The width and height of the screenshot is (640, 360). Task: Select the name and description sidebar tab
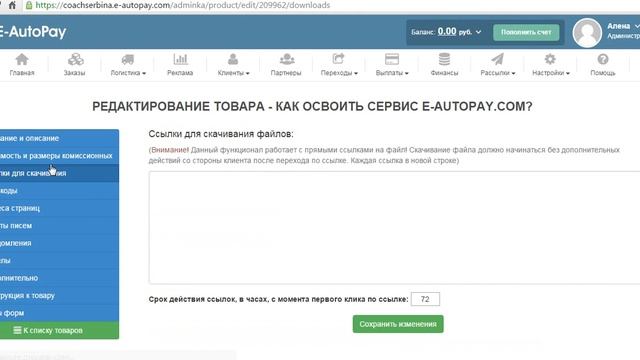[x=59, y=138]
